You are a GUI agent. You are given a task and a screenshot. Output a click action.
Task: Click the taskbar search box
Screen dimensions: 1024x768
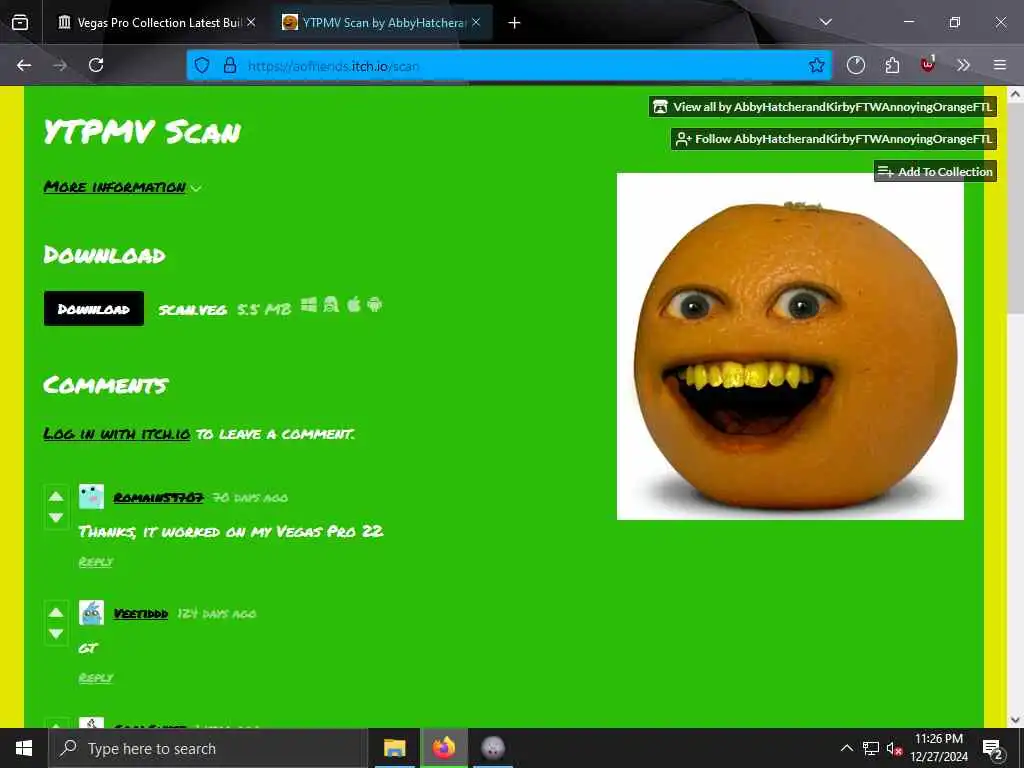(x=208, y=748)
